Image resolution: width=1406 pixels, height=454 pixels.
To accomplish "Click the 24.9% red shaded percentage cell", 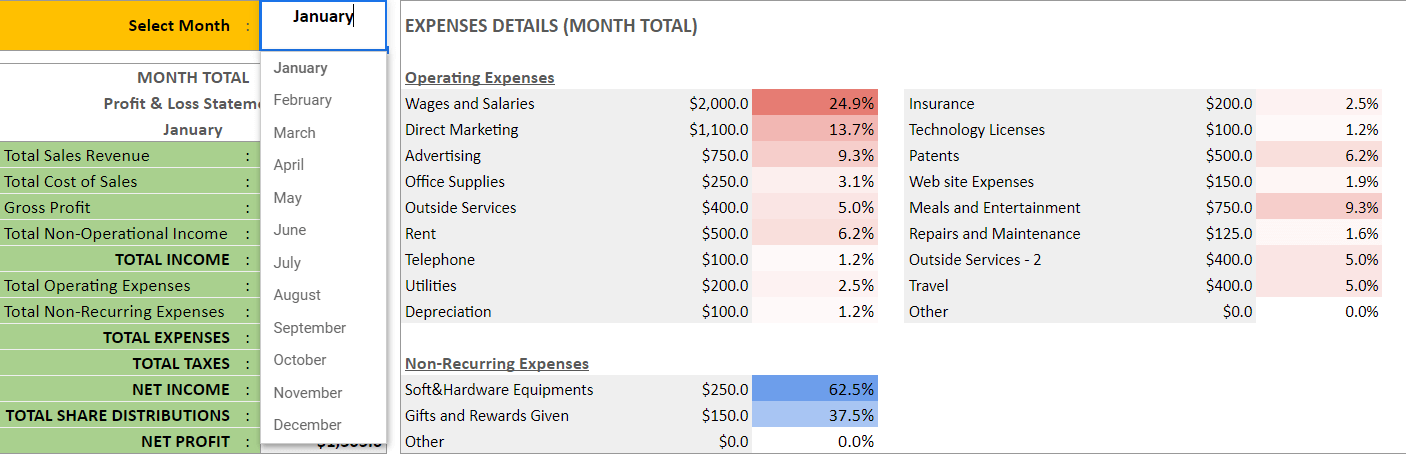I will point(814,103).
